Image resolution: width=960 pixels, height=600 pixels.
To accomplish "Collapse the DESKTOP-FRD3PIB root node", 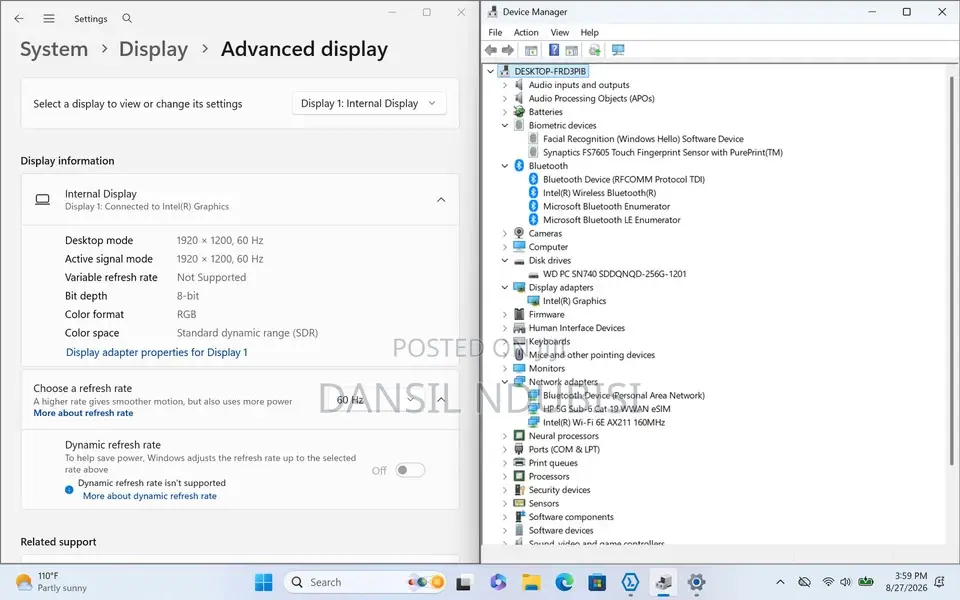I will (x=490, y=72).
